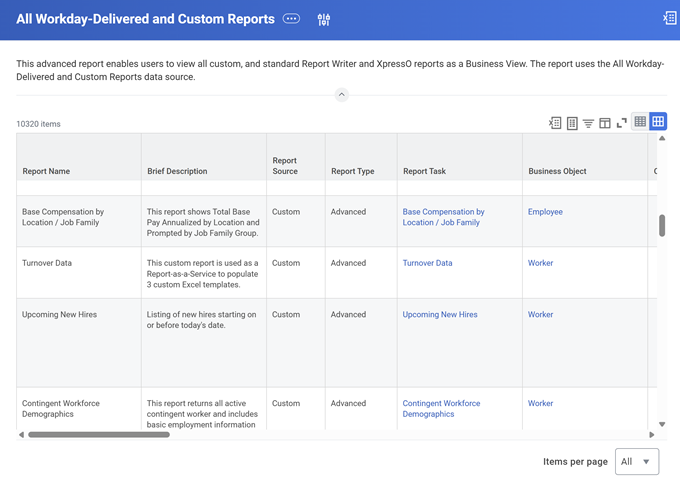Click 10320 items count label
The image size is (680, 480).
pyautogui.click(x=38, y=124)
